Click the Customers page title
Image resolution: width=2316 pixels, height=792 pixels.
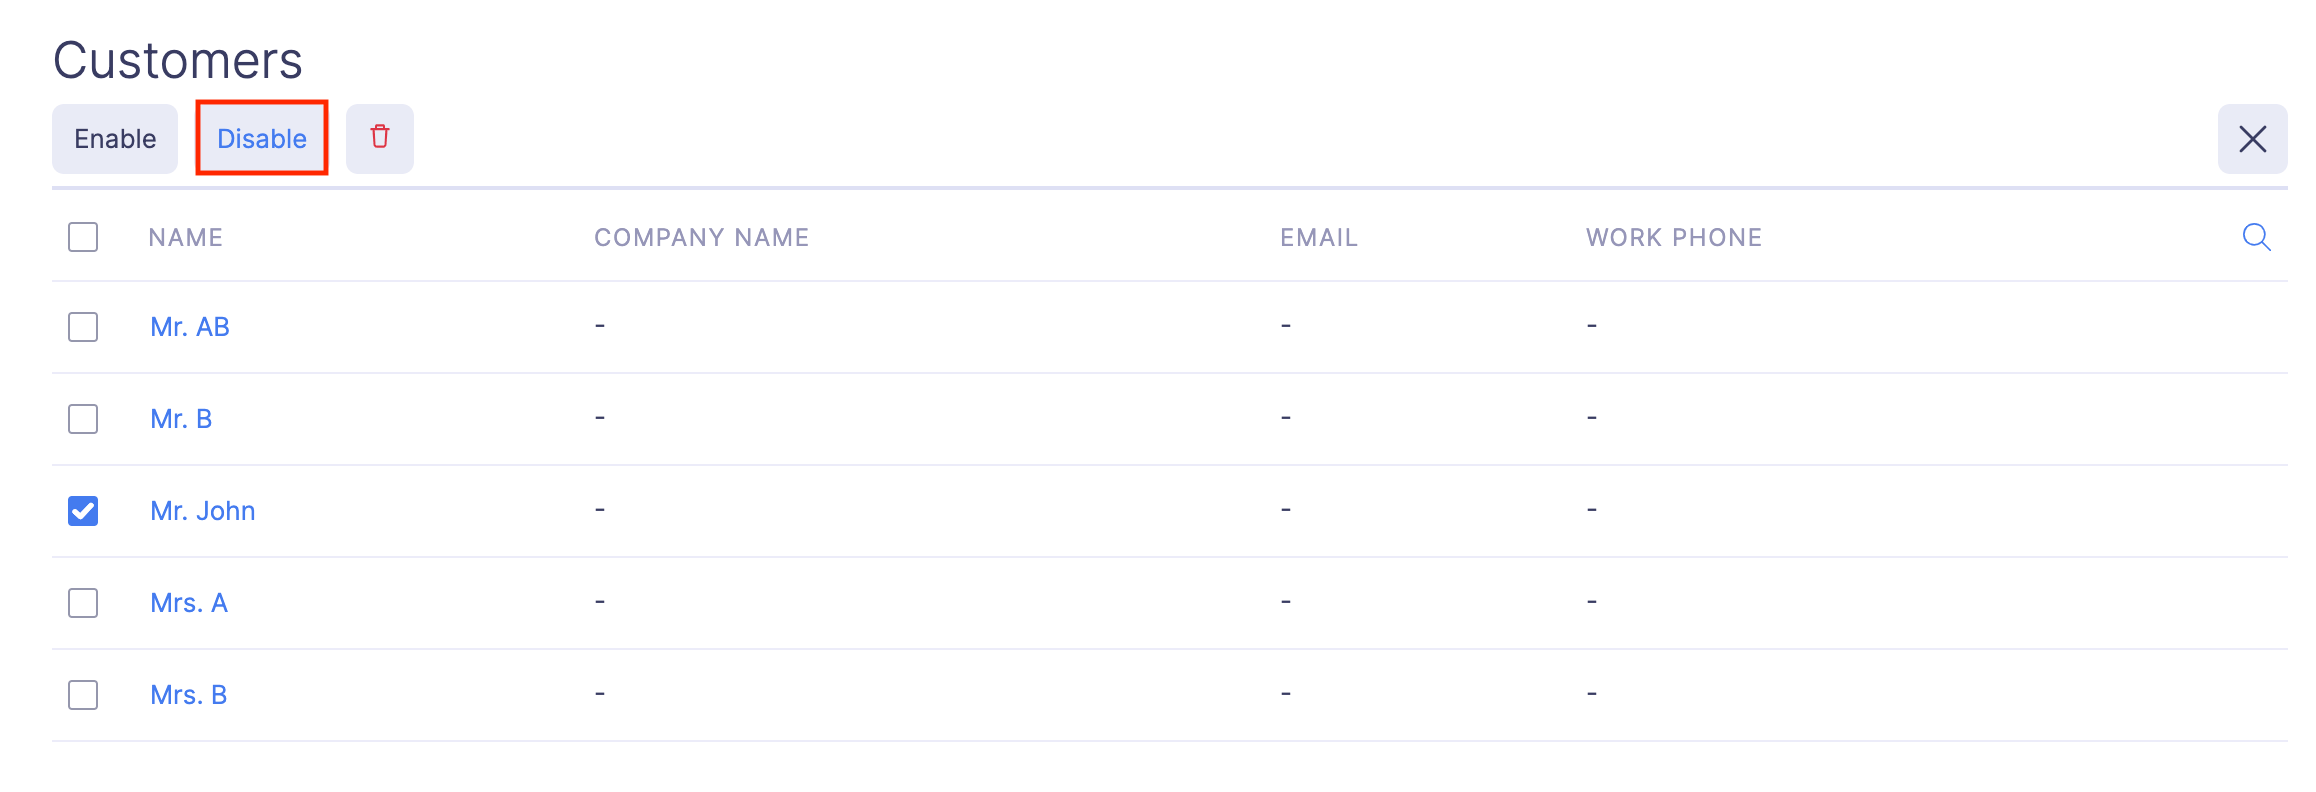point(178,58)
